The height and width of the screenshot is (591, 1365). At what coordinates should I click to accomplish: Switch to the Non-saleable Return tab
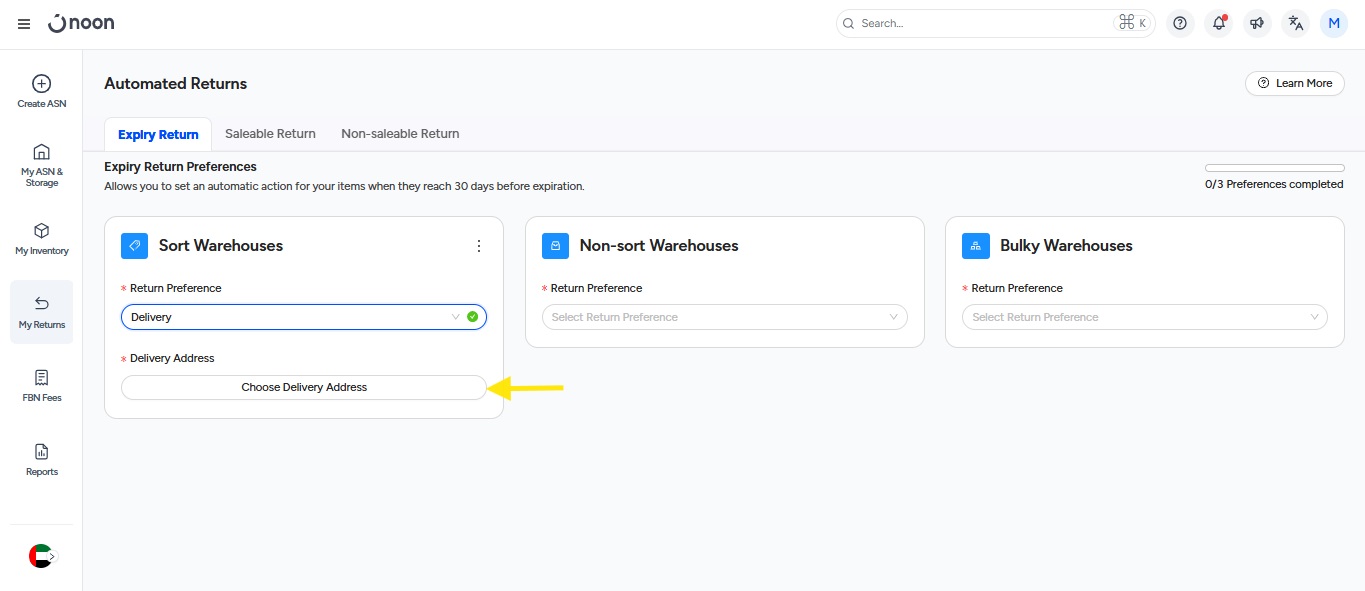400,134
